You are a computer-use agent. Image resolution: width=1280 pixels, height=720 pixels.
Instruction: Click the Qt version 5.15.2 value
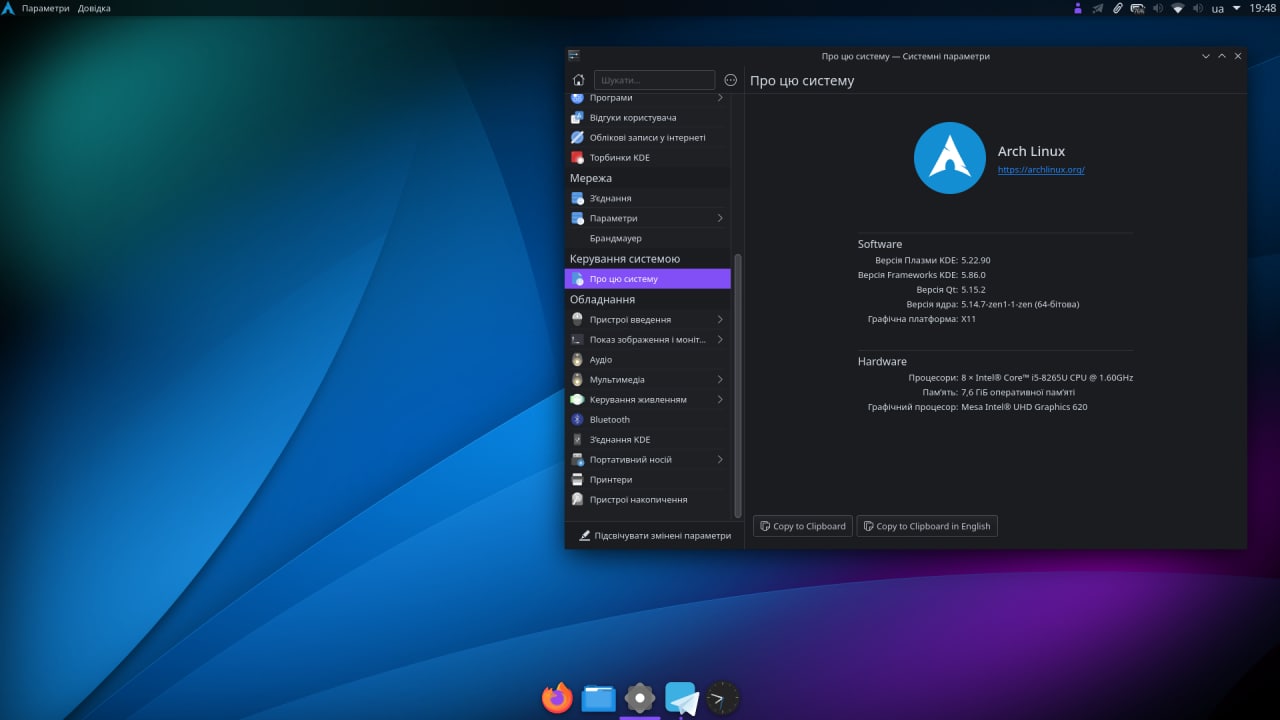coord(973,290)
